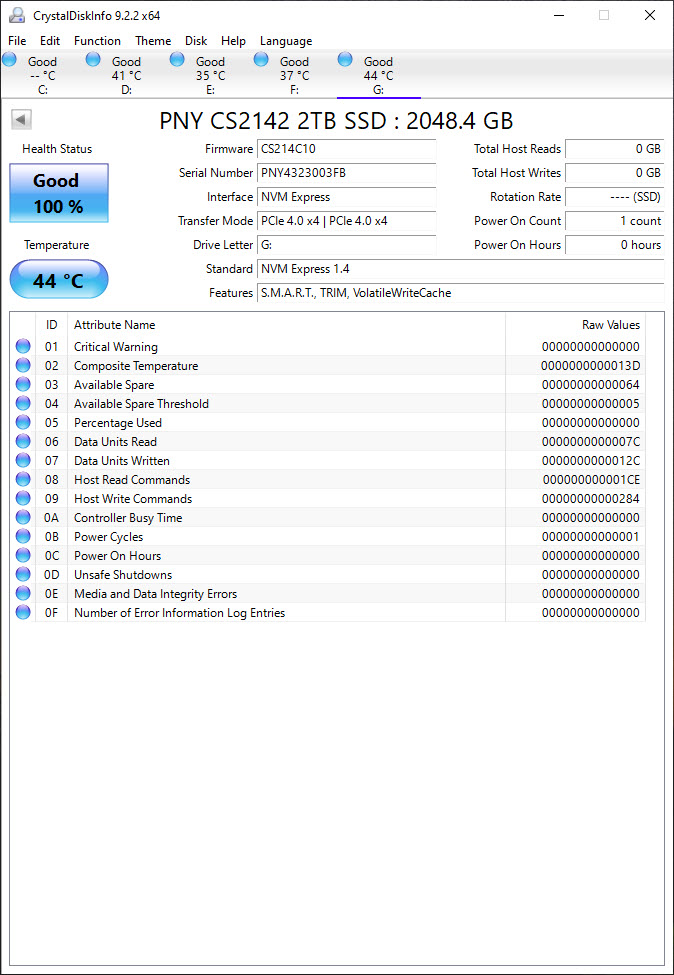674x975 pixels.
Task: Click the Total Host Reads value 0 GB
Action: (614, 149)
